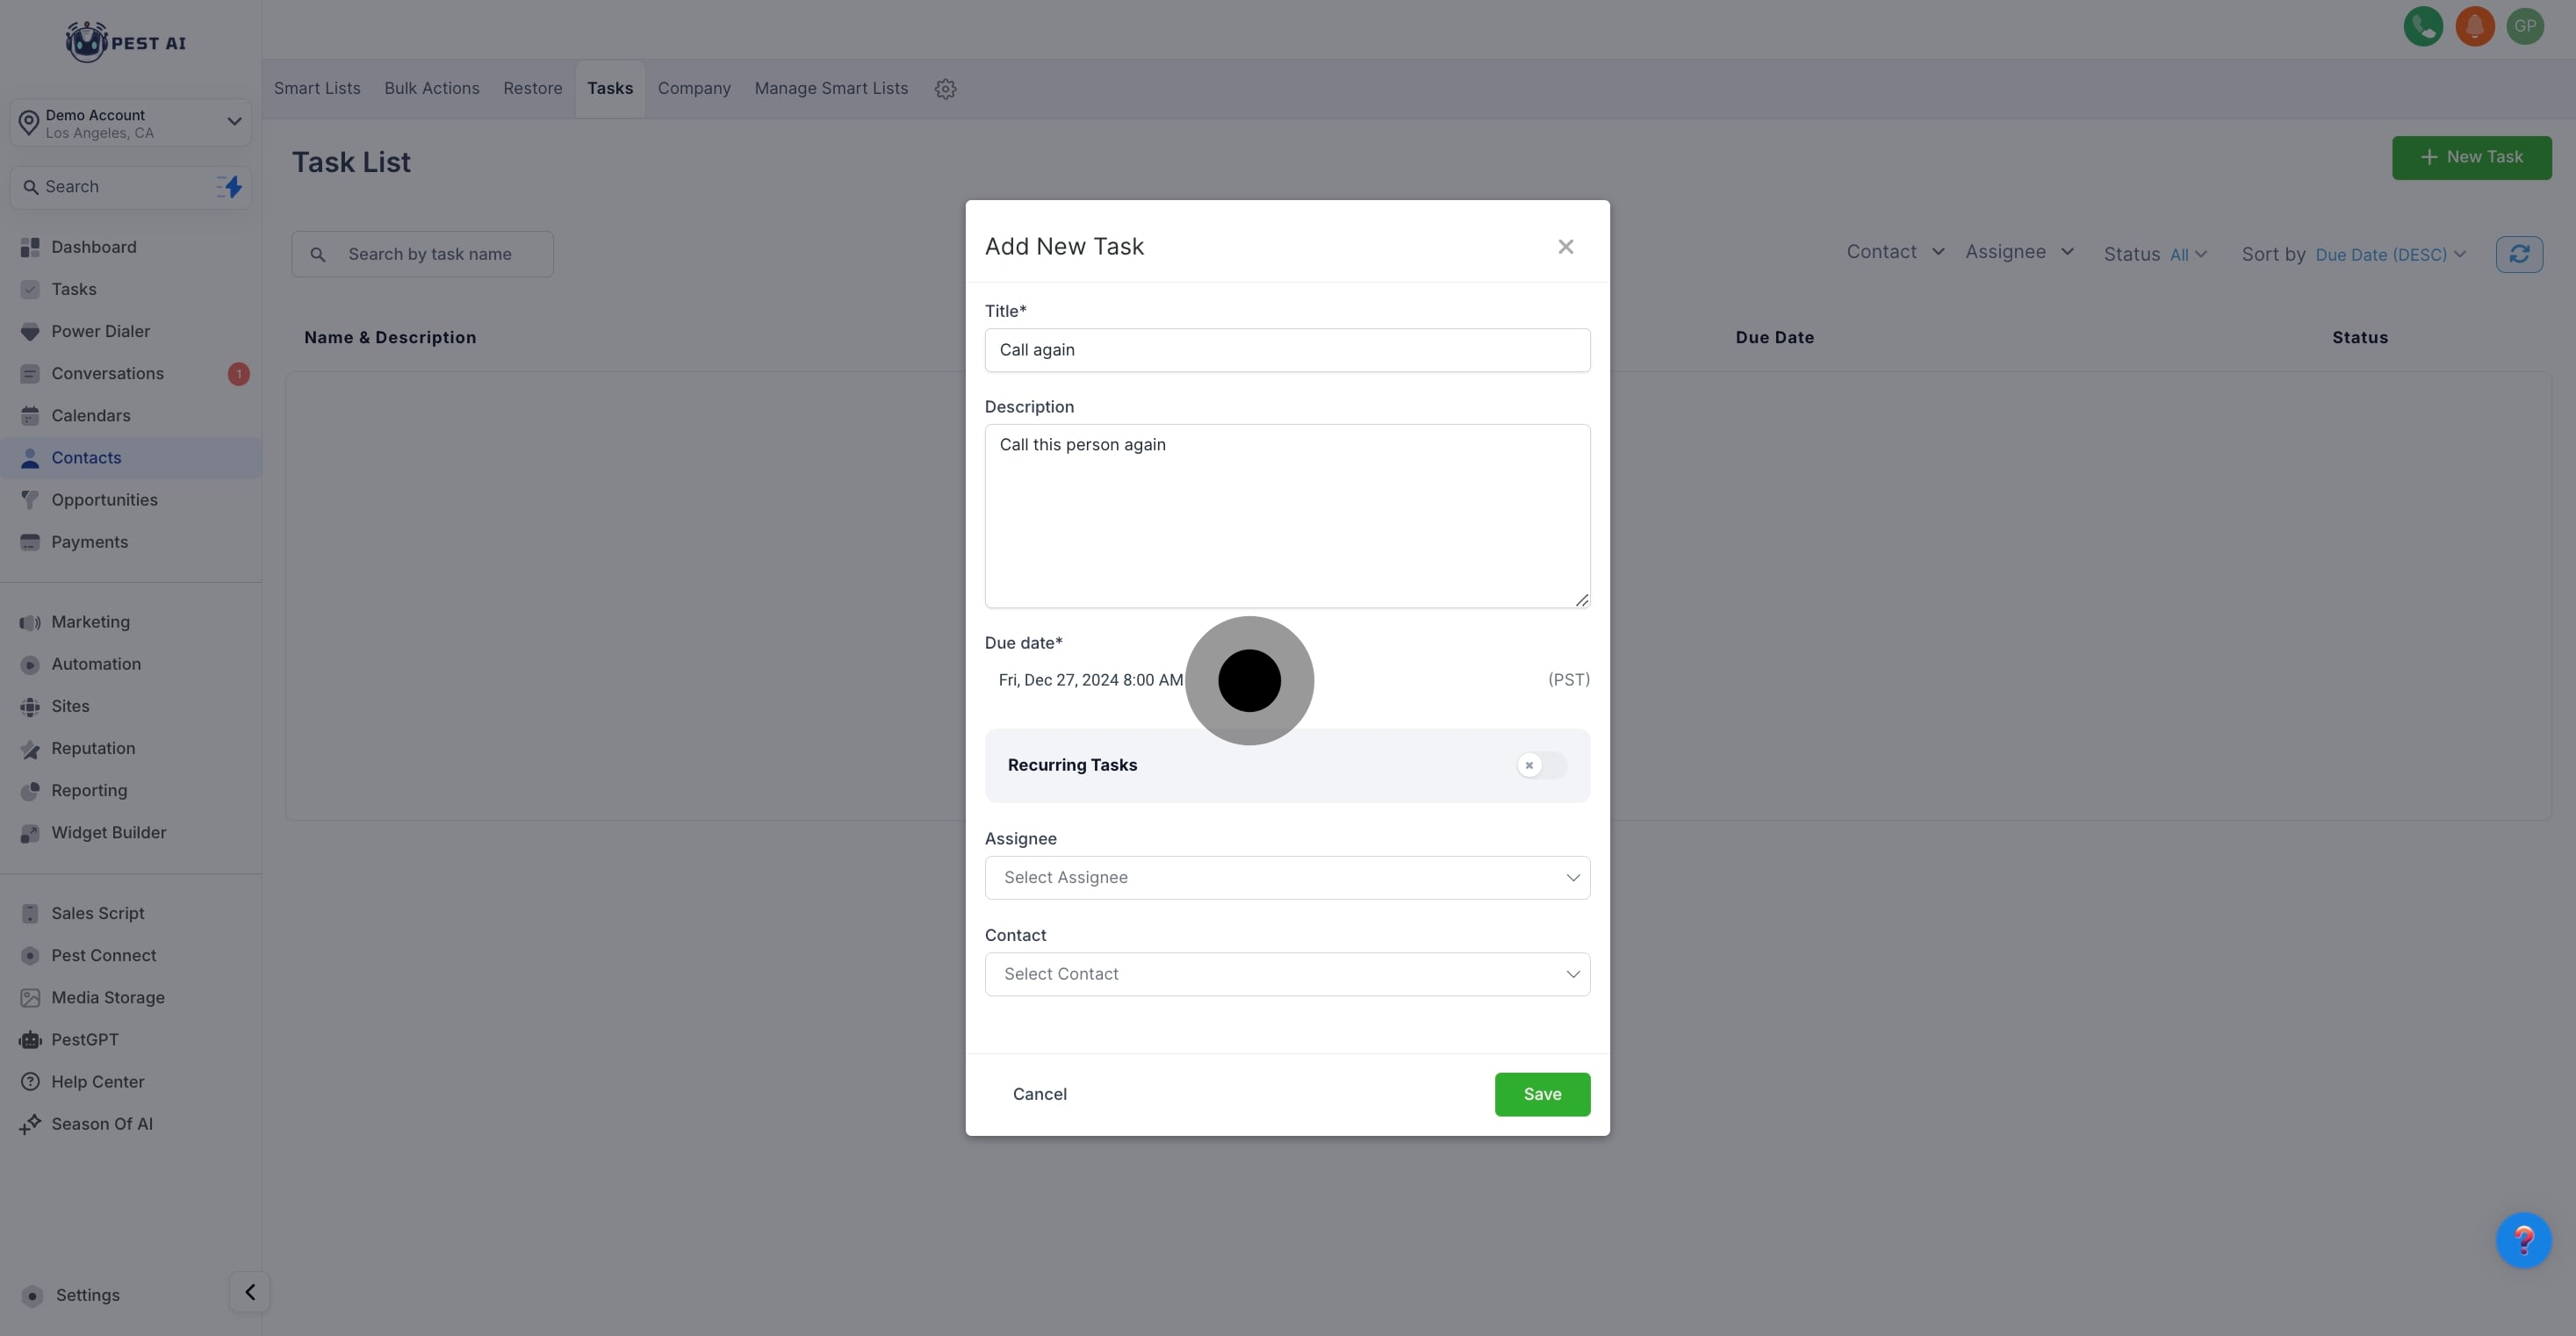Screen dimensions: 2576x1336
Task: Click the lightning bolt quick-actions icon
Action: tap(230, 187)
